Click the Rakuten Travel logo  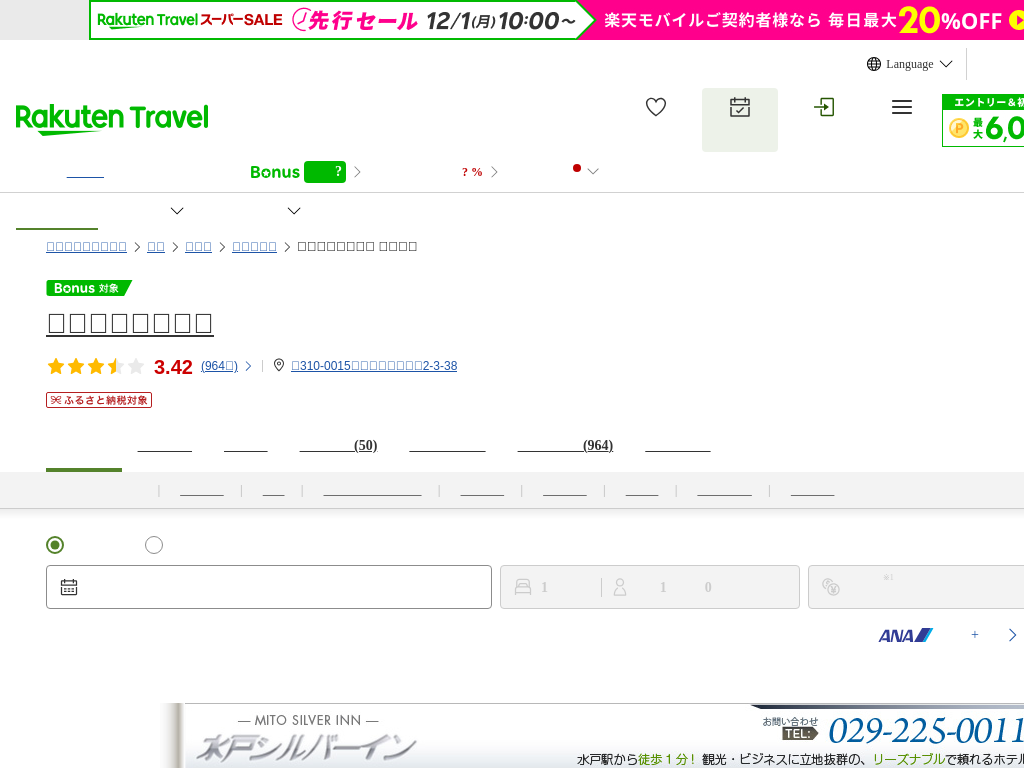click(x=112, y=118)
